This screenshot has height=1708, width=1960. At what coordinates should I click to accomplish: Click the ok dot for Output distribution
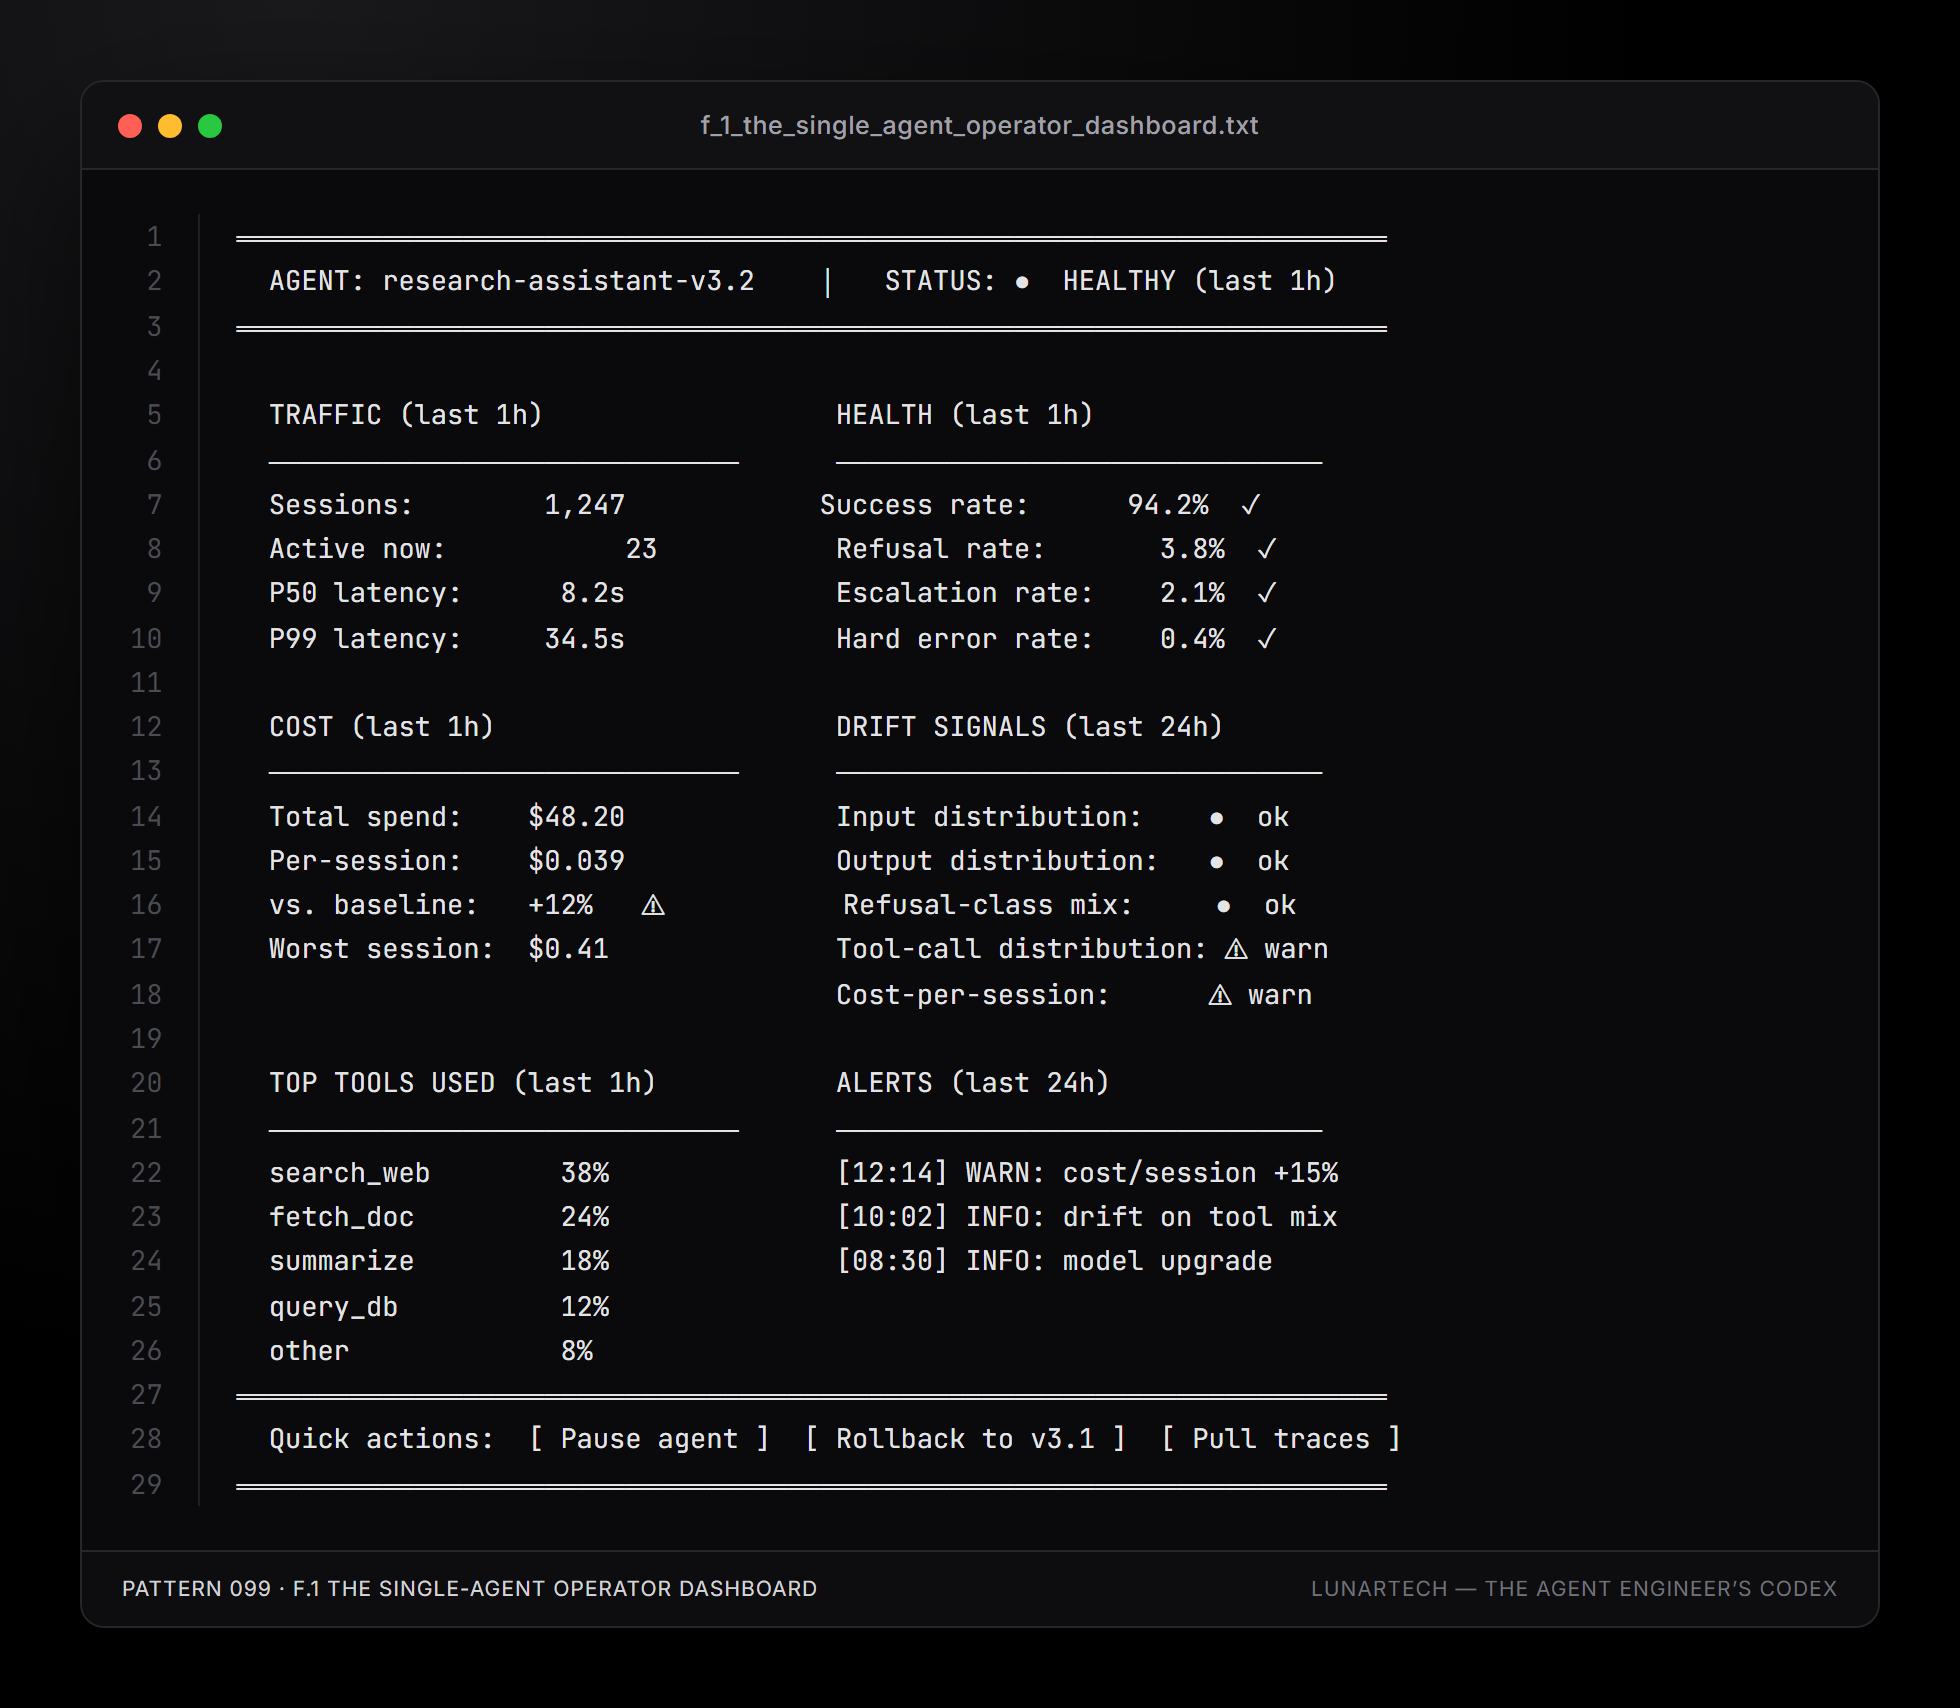(x=1216, y=862)
